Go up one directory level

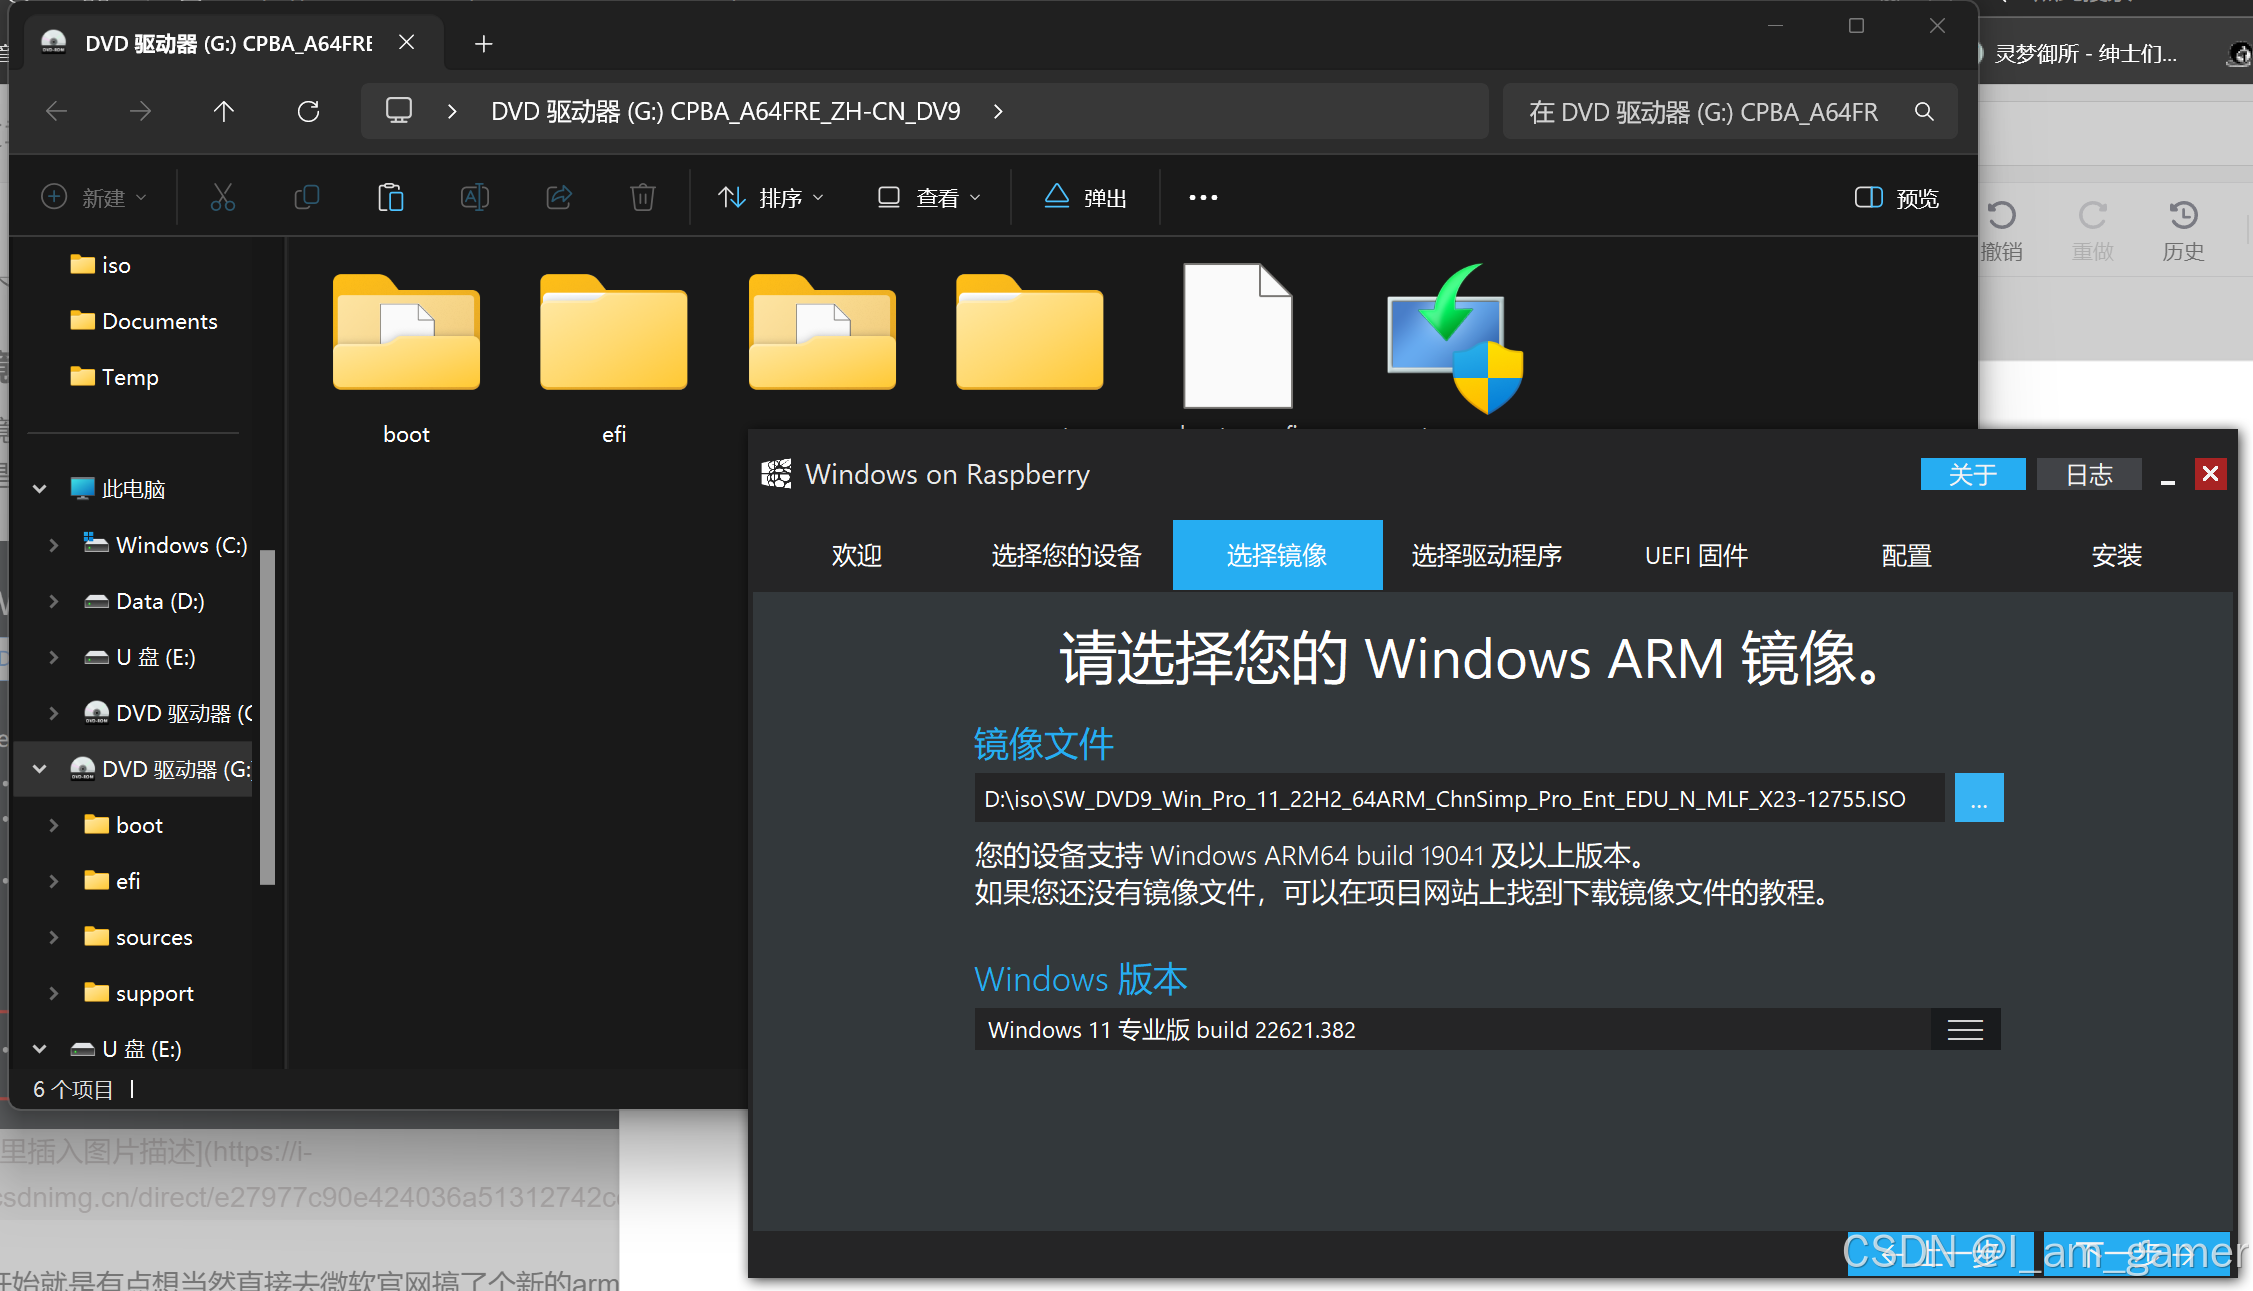(224, 111)
